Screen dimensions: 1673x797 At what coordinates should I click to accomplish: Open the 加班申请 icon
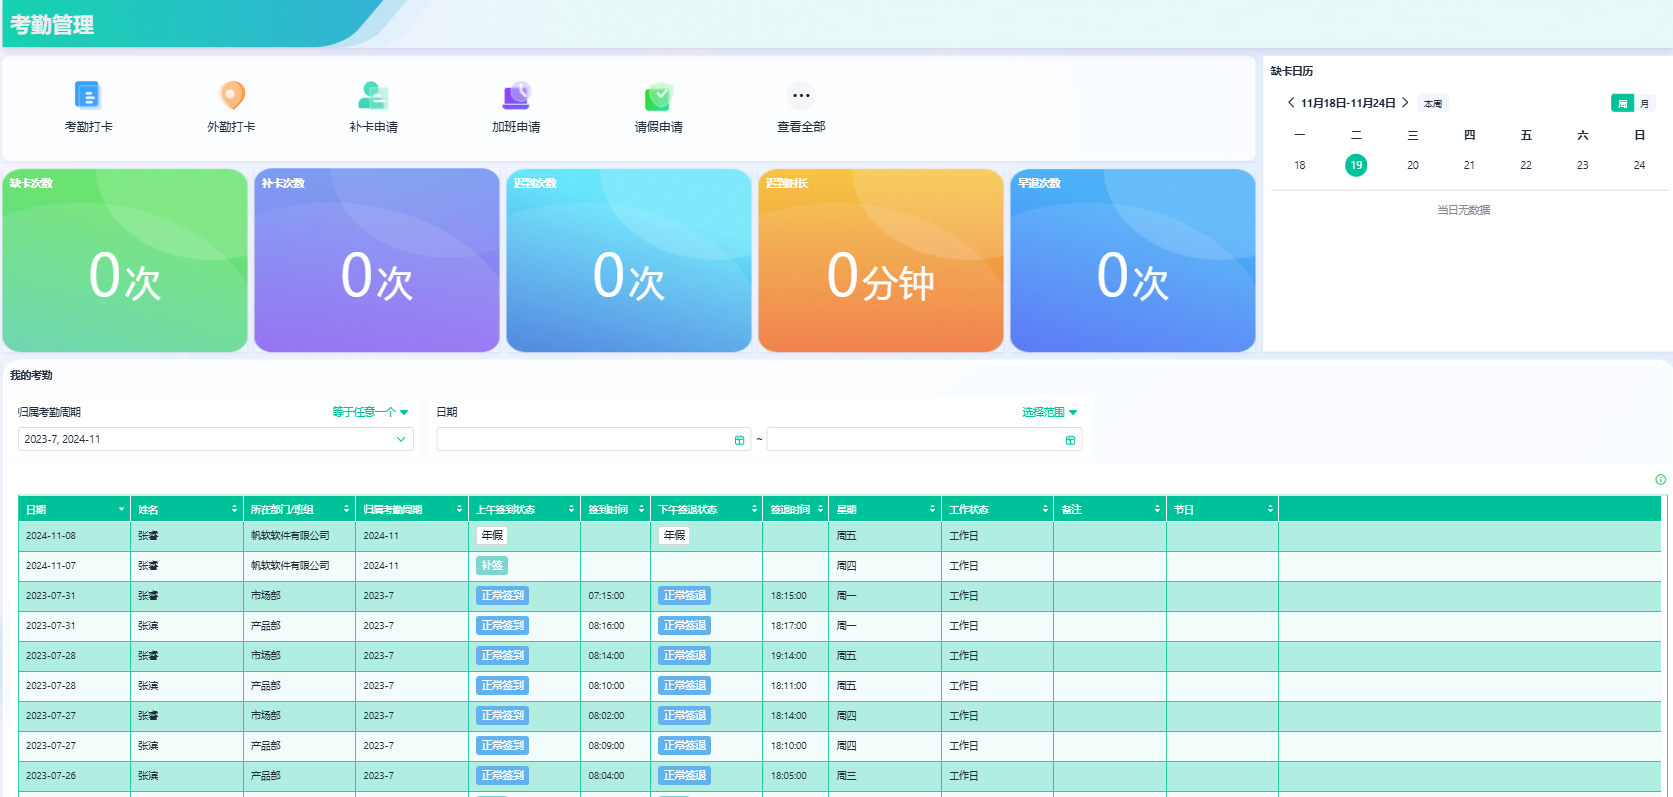tap(516, 96)
